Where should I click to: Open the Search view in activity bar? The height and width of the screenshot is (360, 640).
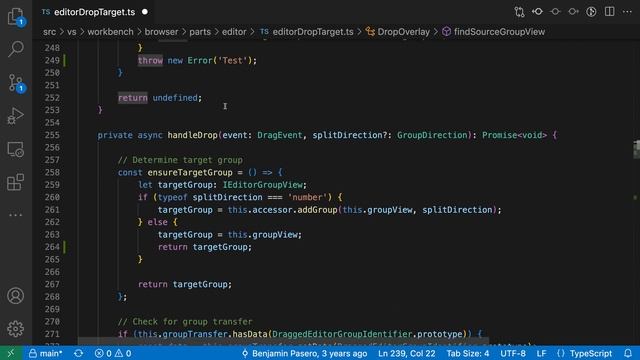coord(16,49)
